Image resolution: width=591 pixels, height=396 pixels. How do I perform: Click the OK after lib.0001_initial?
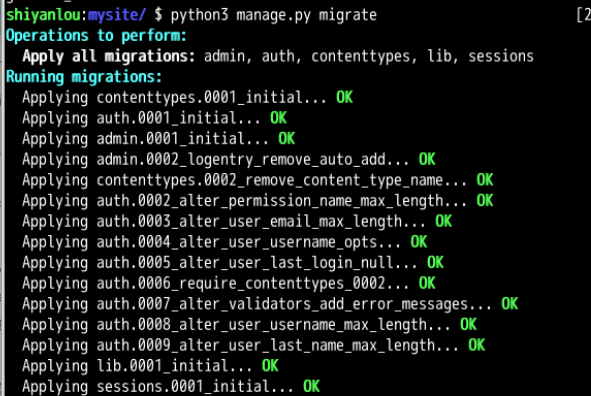click(270, 366)
